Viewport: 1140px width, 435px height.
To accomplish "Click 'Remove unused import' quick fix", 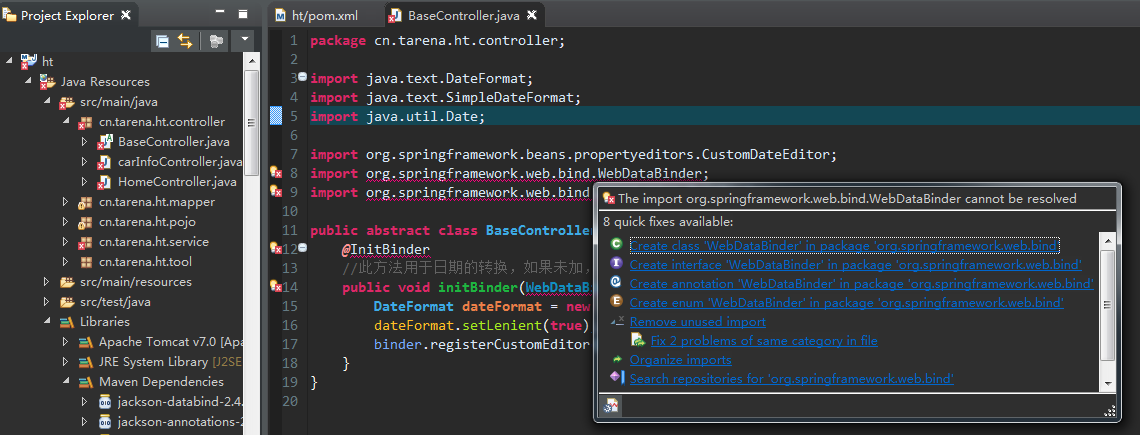I will [x=698, y=322].
